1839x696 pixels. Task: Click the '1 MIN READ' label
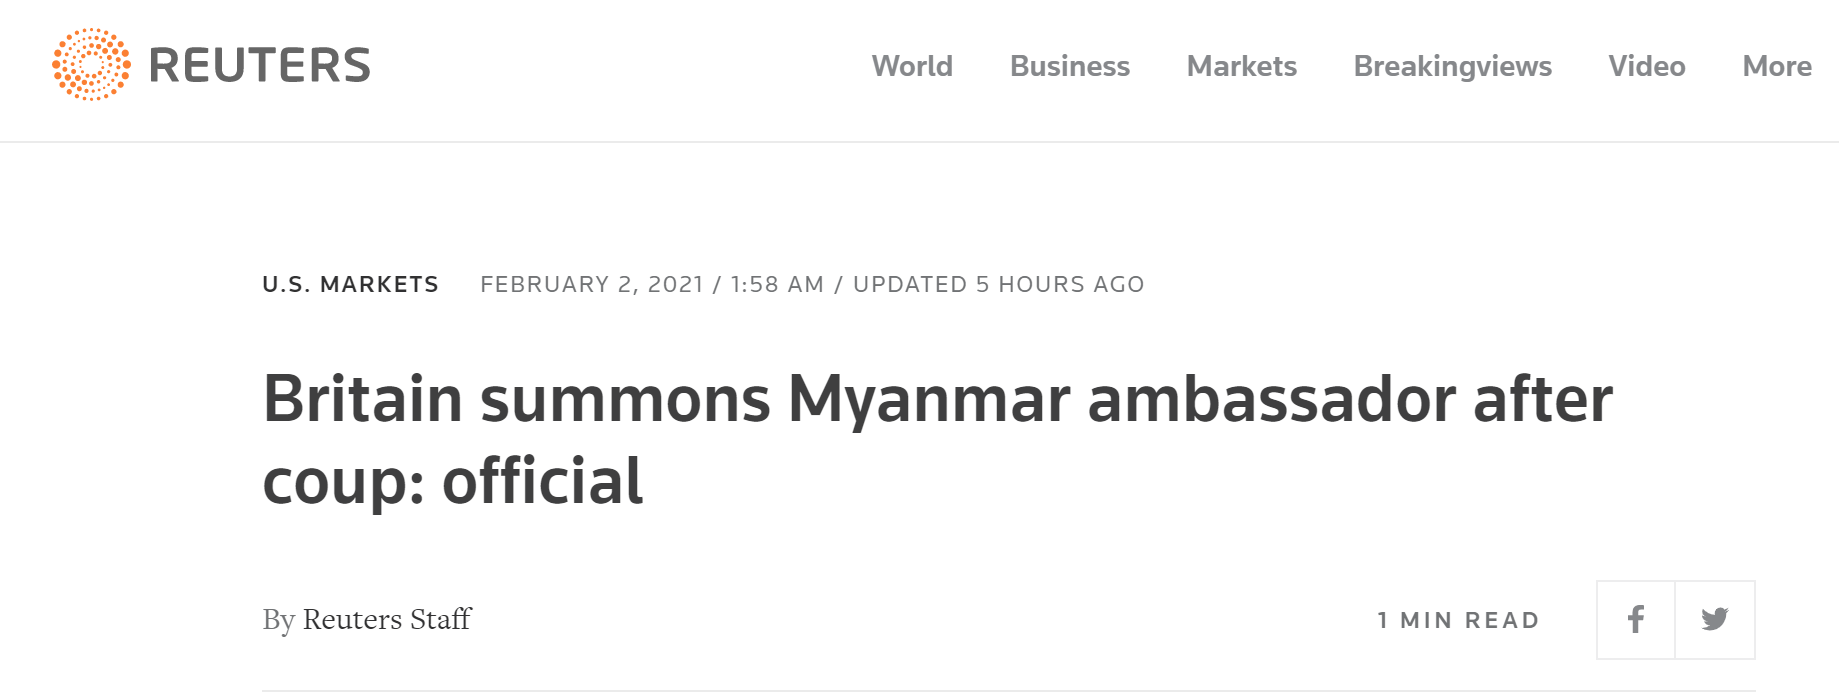click(x=1458, y=621)
